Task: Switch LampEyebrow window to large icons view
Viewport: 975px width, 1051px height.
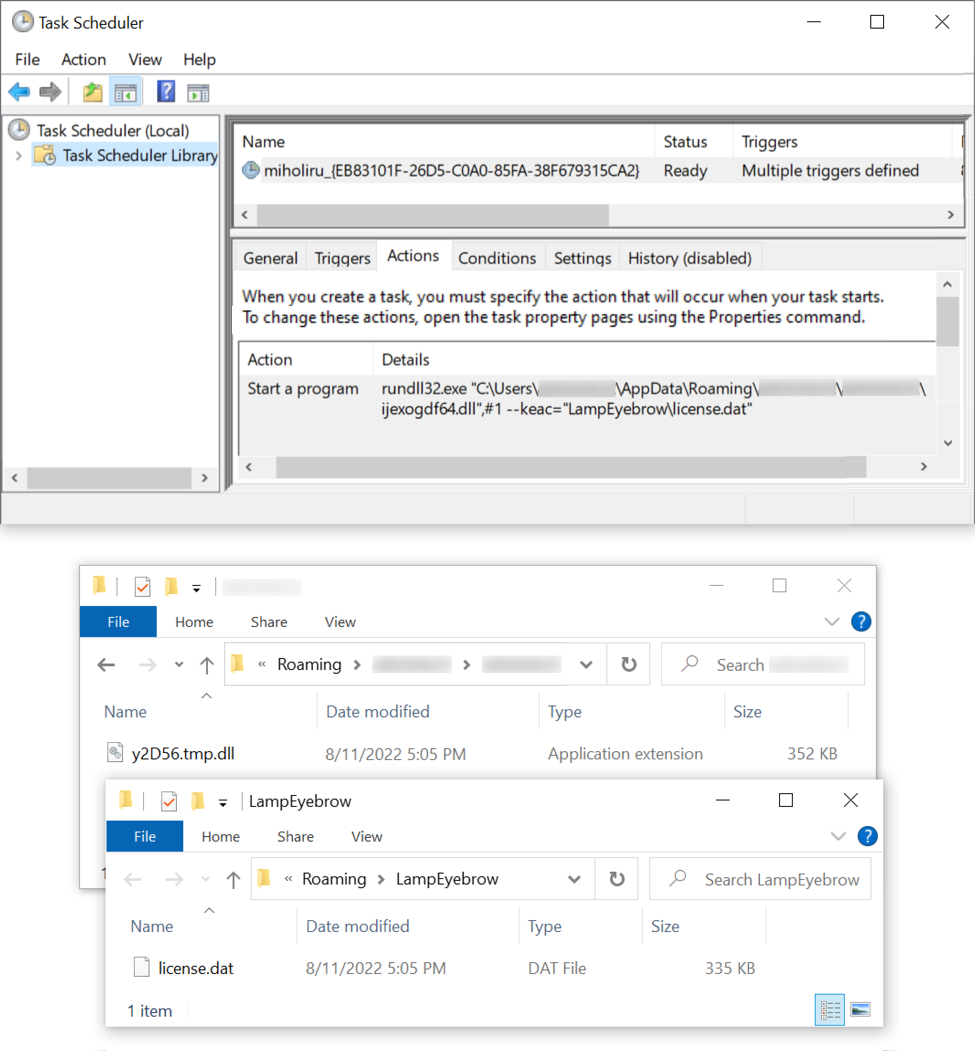Action: [x=860, y=1010]
